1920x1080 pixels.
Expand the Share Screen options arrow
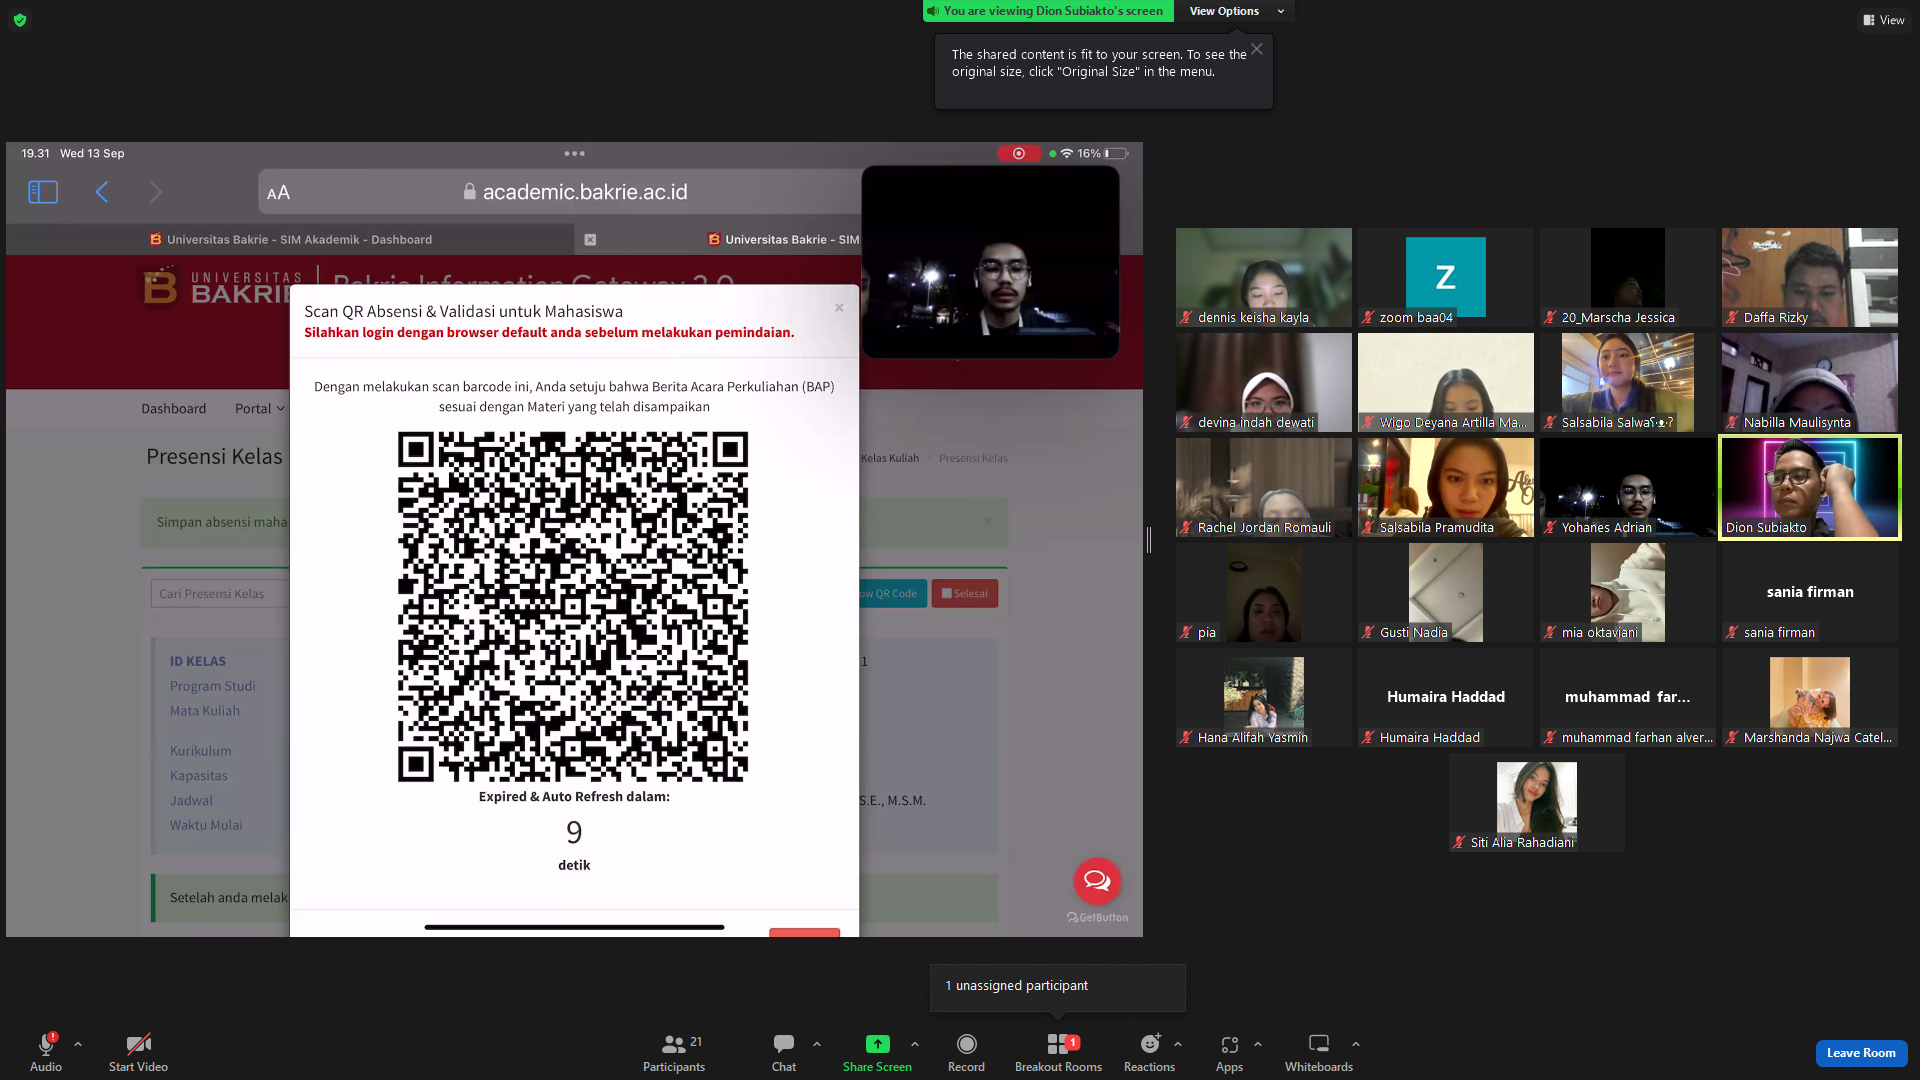click(915, 1044)
